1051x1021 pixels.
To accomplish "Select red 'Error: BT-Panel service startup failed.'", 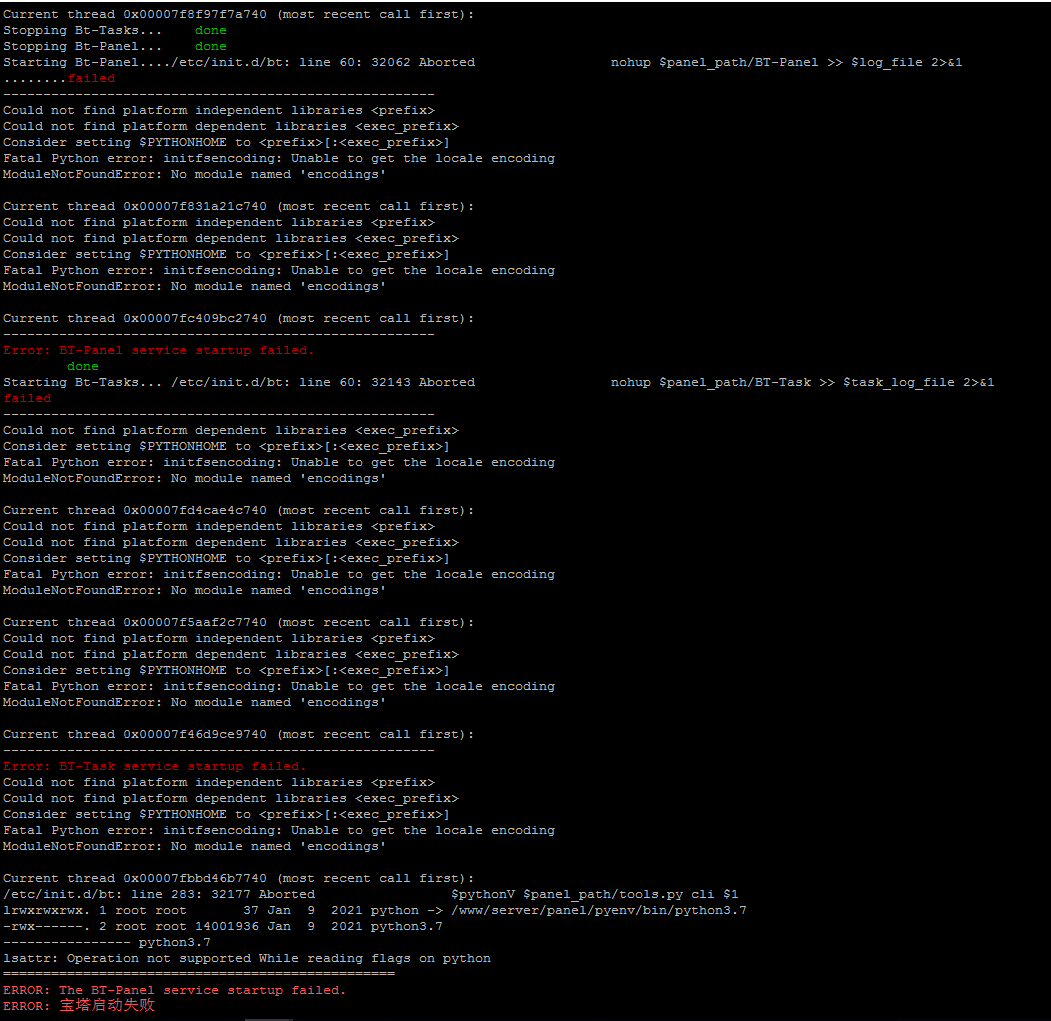I will [158, 351].
